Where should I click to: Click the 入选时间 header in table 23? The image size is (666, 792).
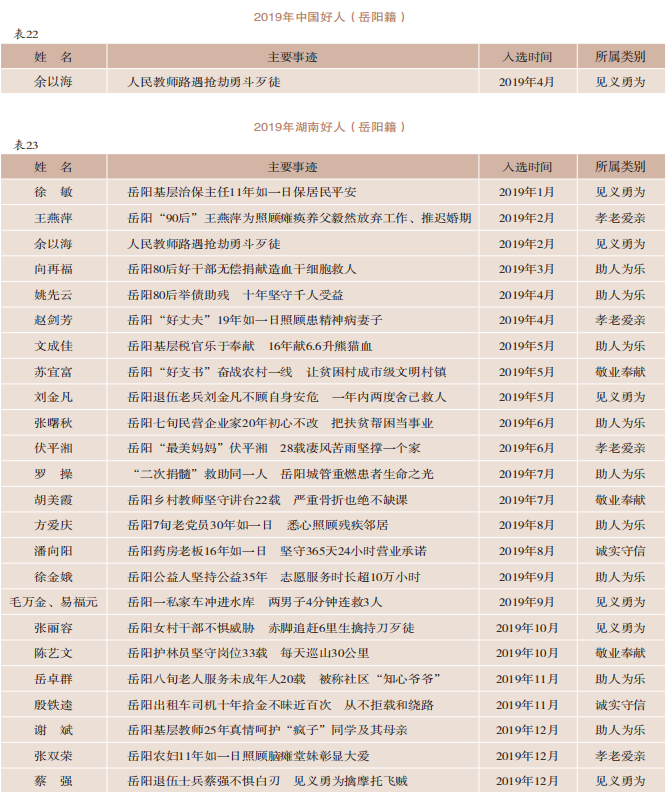526,166
